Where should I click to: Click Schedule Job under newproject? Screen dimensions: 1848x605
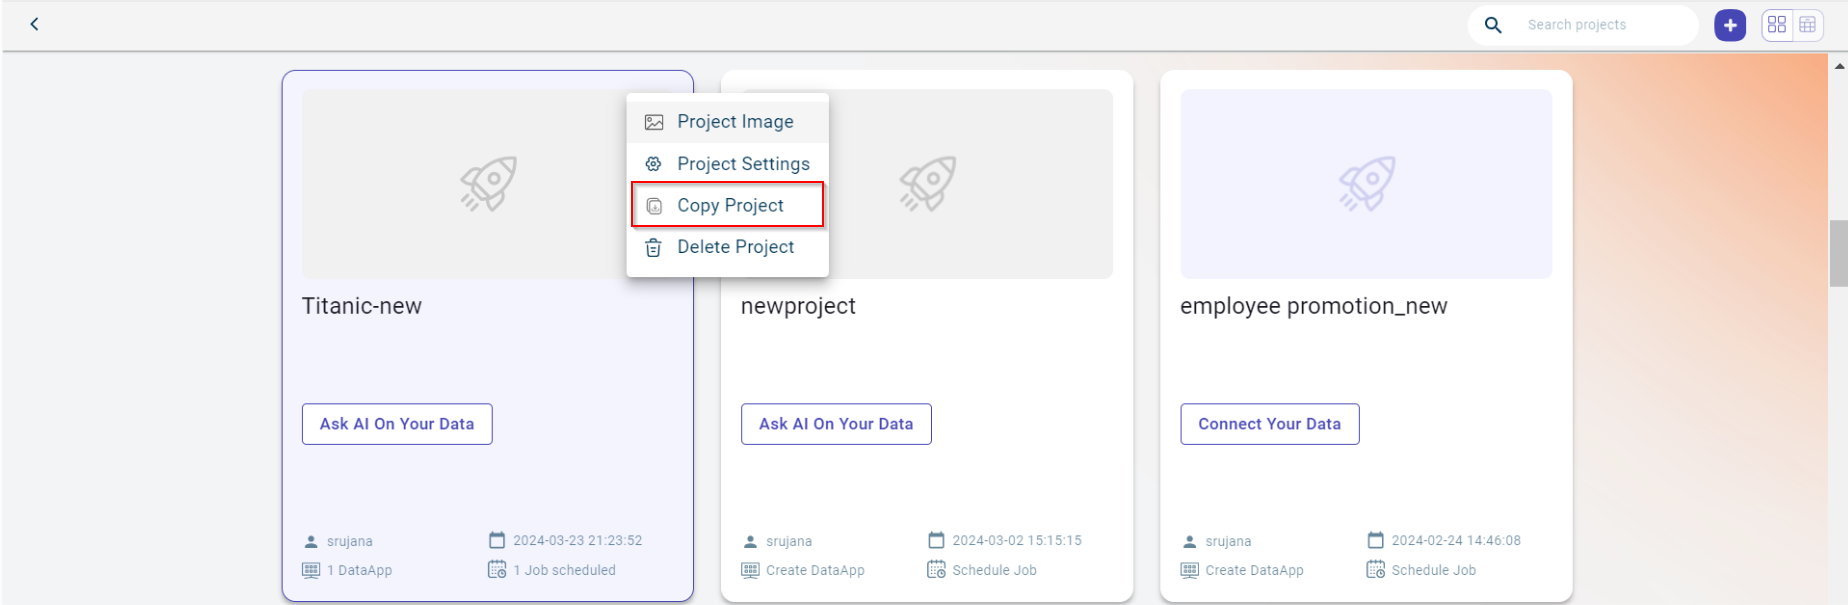(x=993, y=570)
